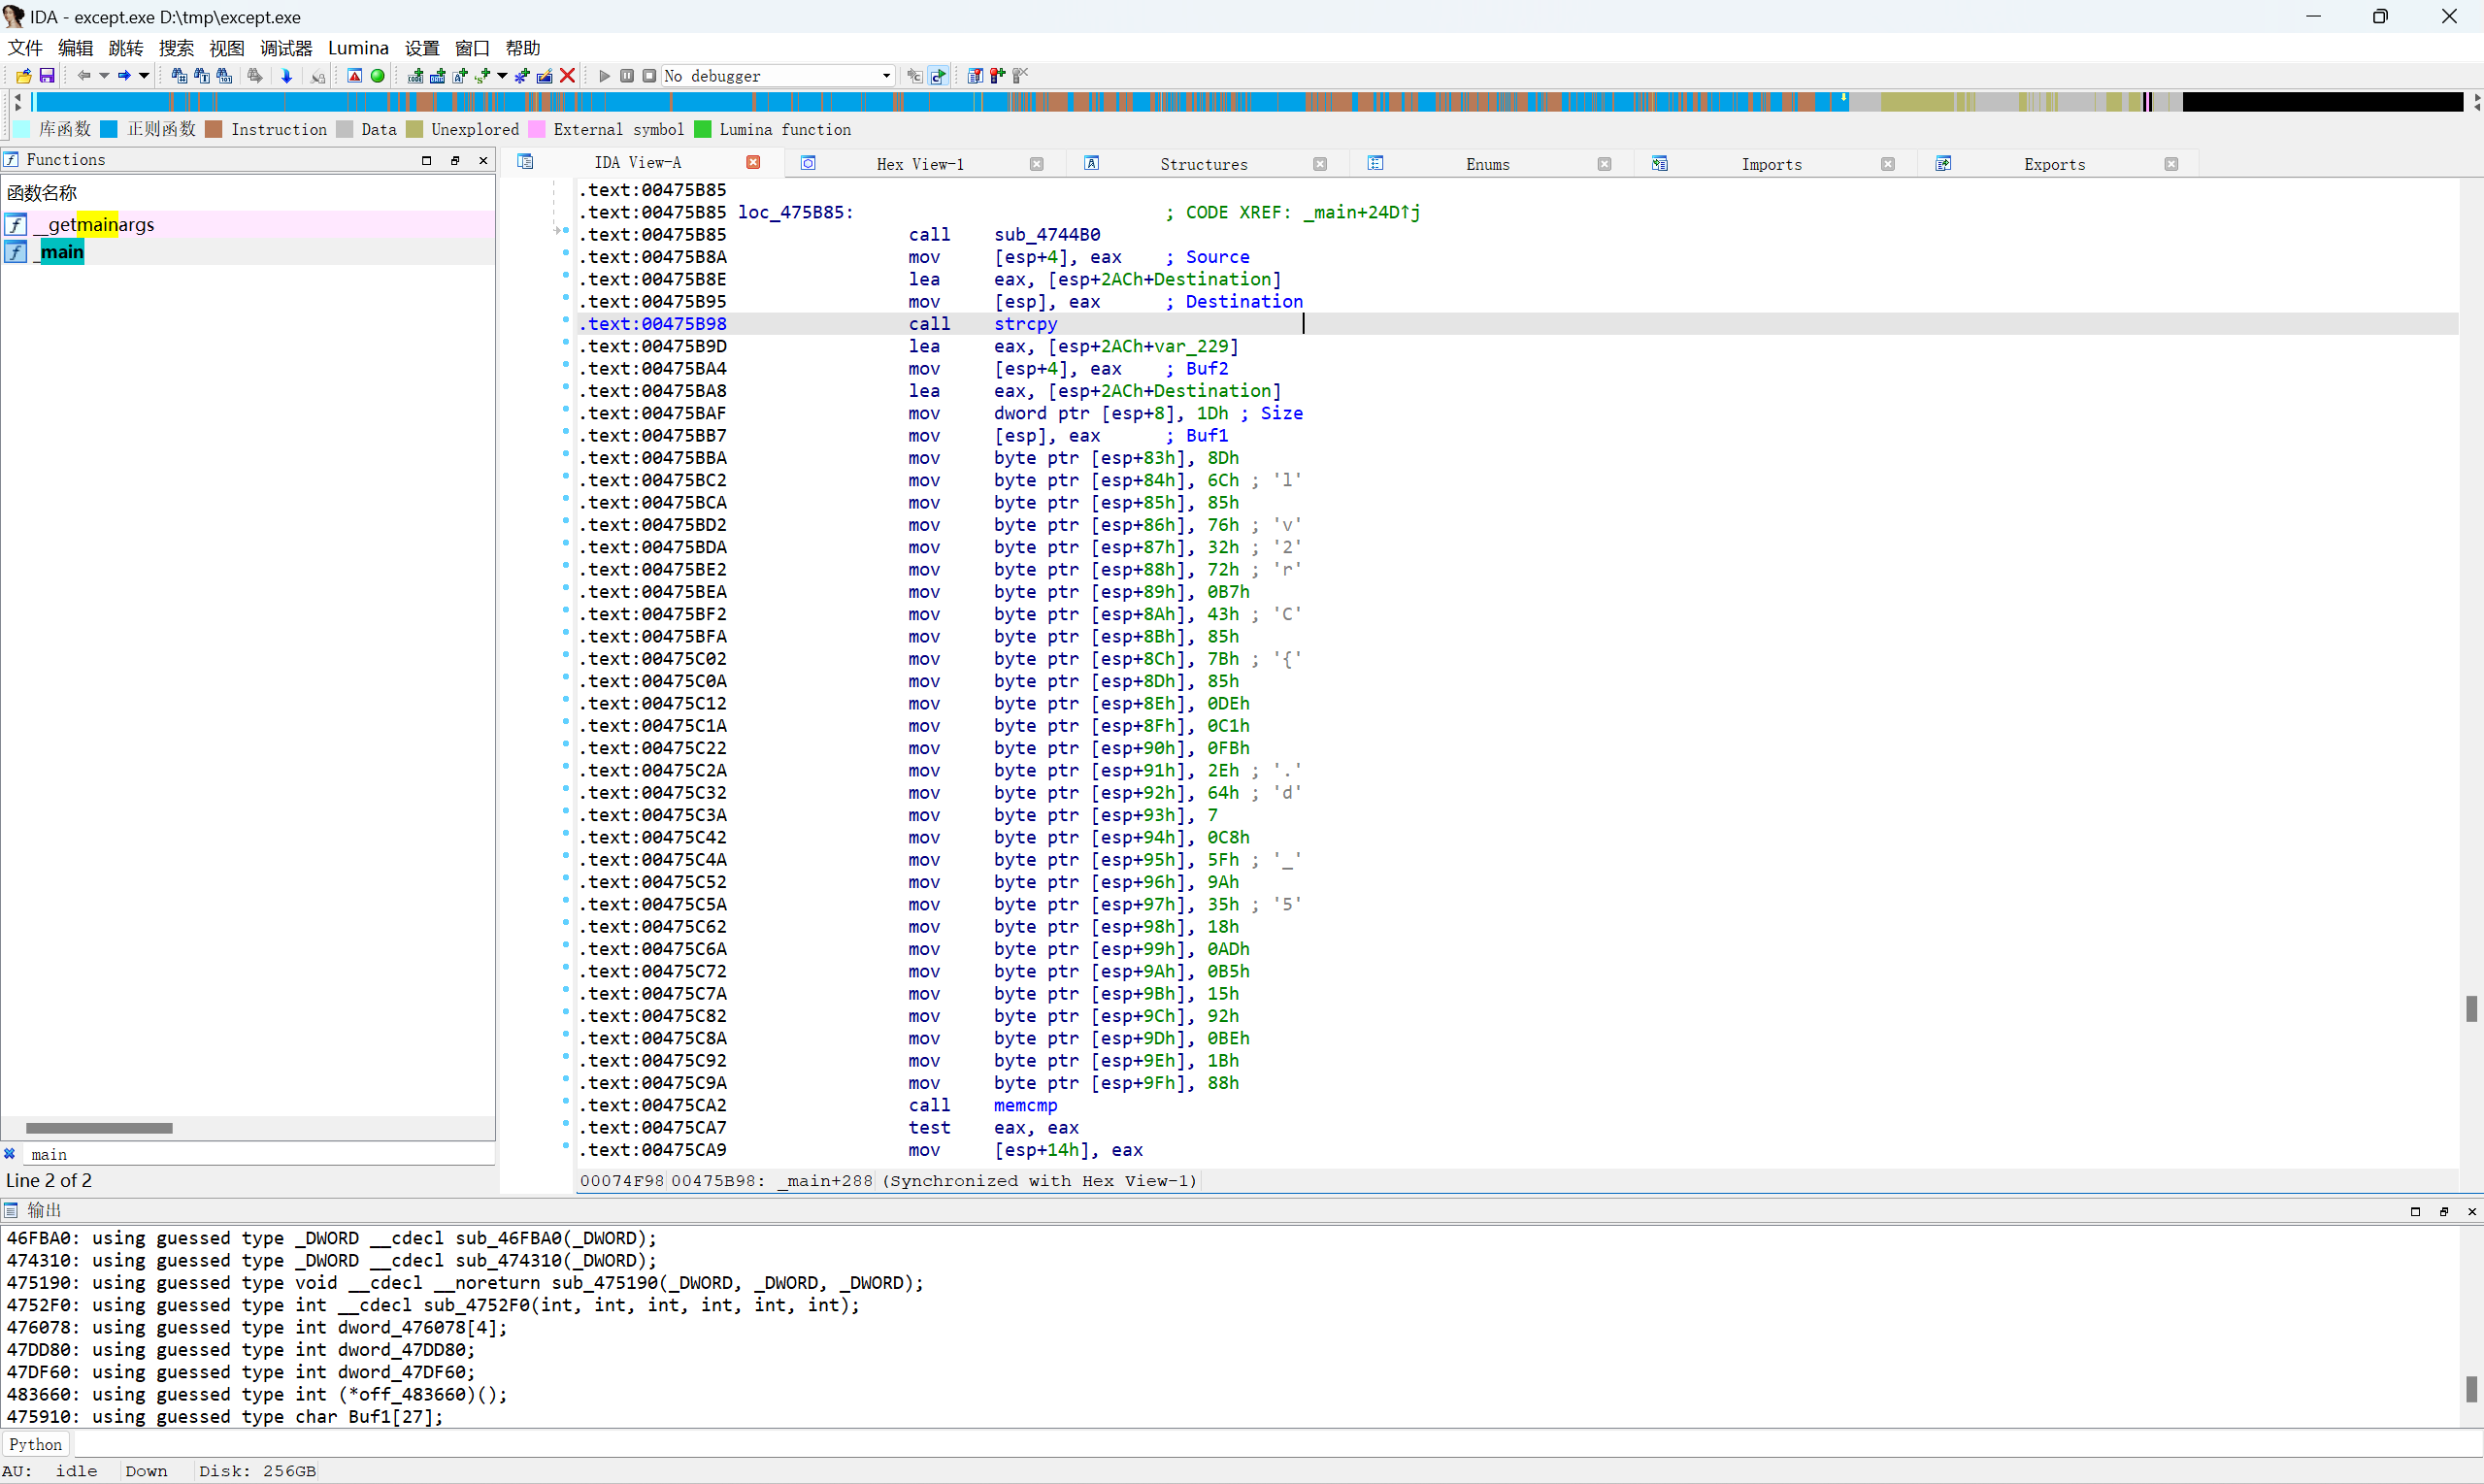Click the add string 's' icon
The width and height of the screenshot is (2484, 1484).
point(484,76)
